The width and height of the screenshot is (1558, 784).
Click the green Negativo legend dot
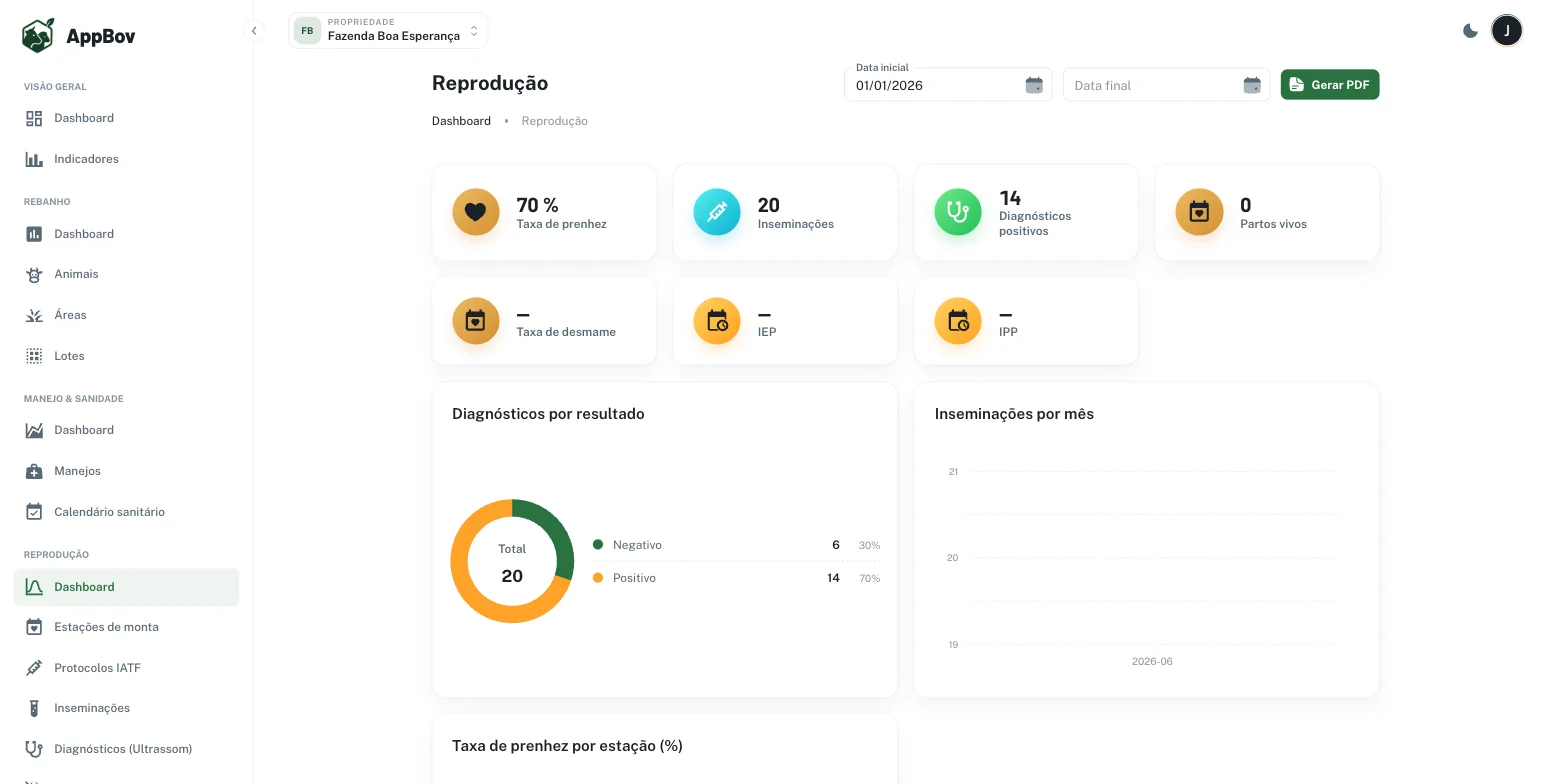[598, 545]
